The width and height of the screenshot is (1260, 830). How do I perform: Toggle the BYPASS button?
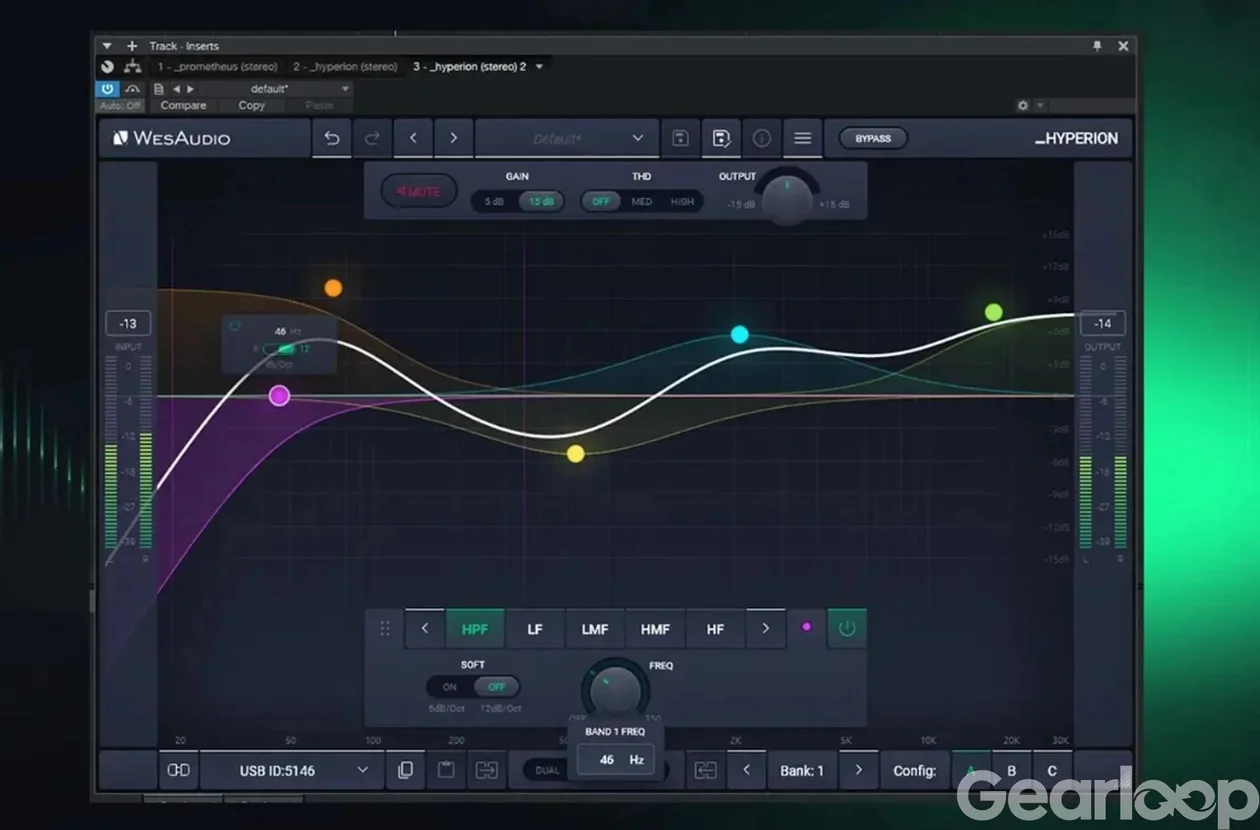point(873,138)
